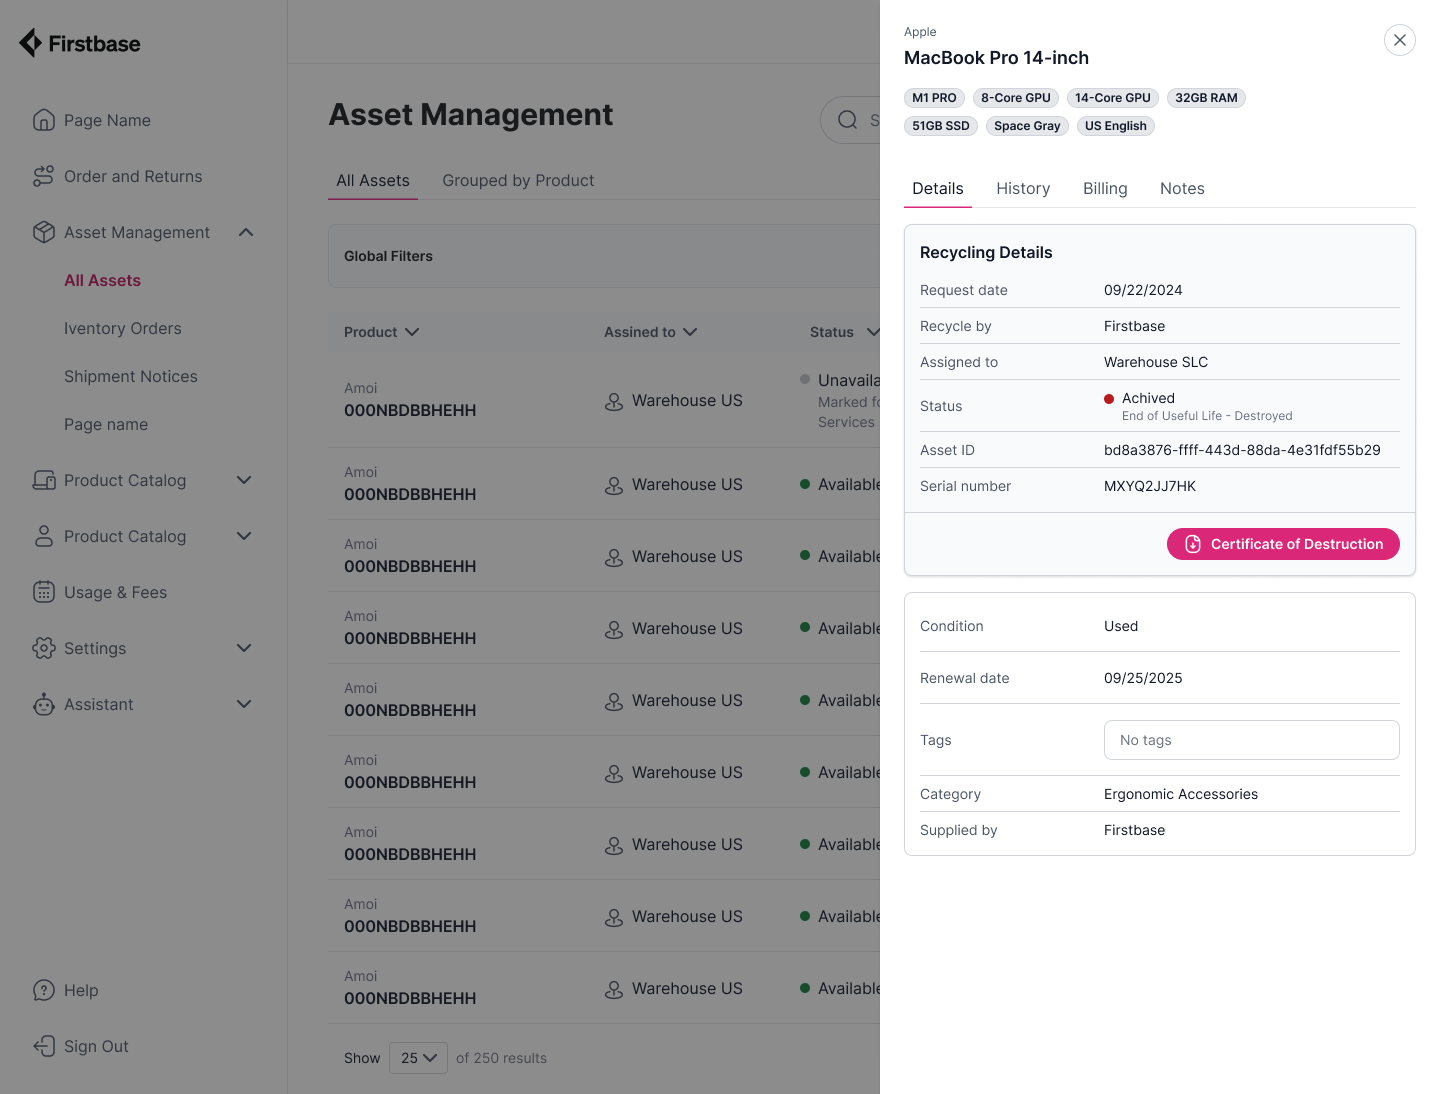The height and width of the screenshot is (1094, 1440).
Task: Click the Warehouse SLC value
Action: click(1156, 362)
